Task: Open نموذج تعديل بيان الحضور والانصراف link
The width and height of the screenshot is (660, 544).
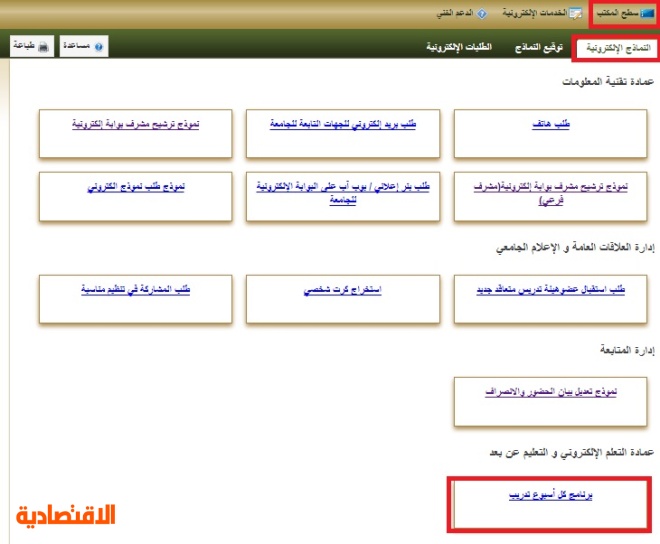Action: click(551, 392)
